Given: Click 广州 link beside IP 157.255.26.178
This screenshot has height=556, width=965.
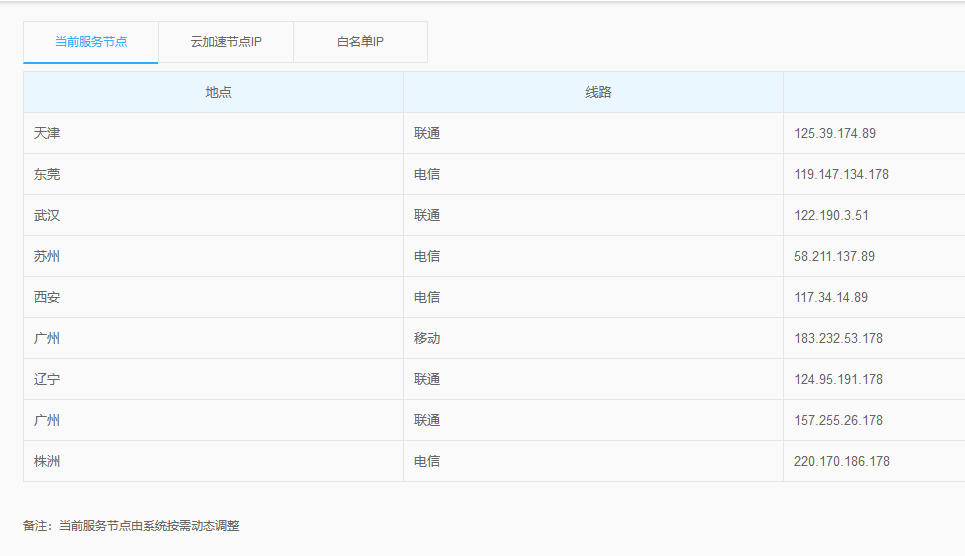Looking at the screenshot, I should click(47, 420).
